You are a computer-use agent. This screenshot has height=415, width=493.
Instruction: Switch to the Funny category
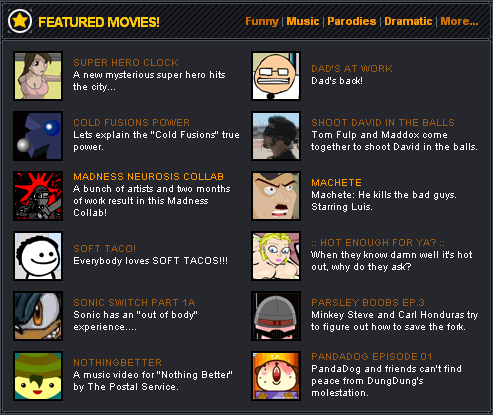pyautogui.click(x=262, y=21)
